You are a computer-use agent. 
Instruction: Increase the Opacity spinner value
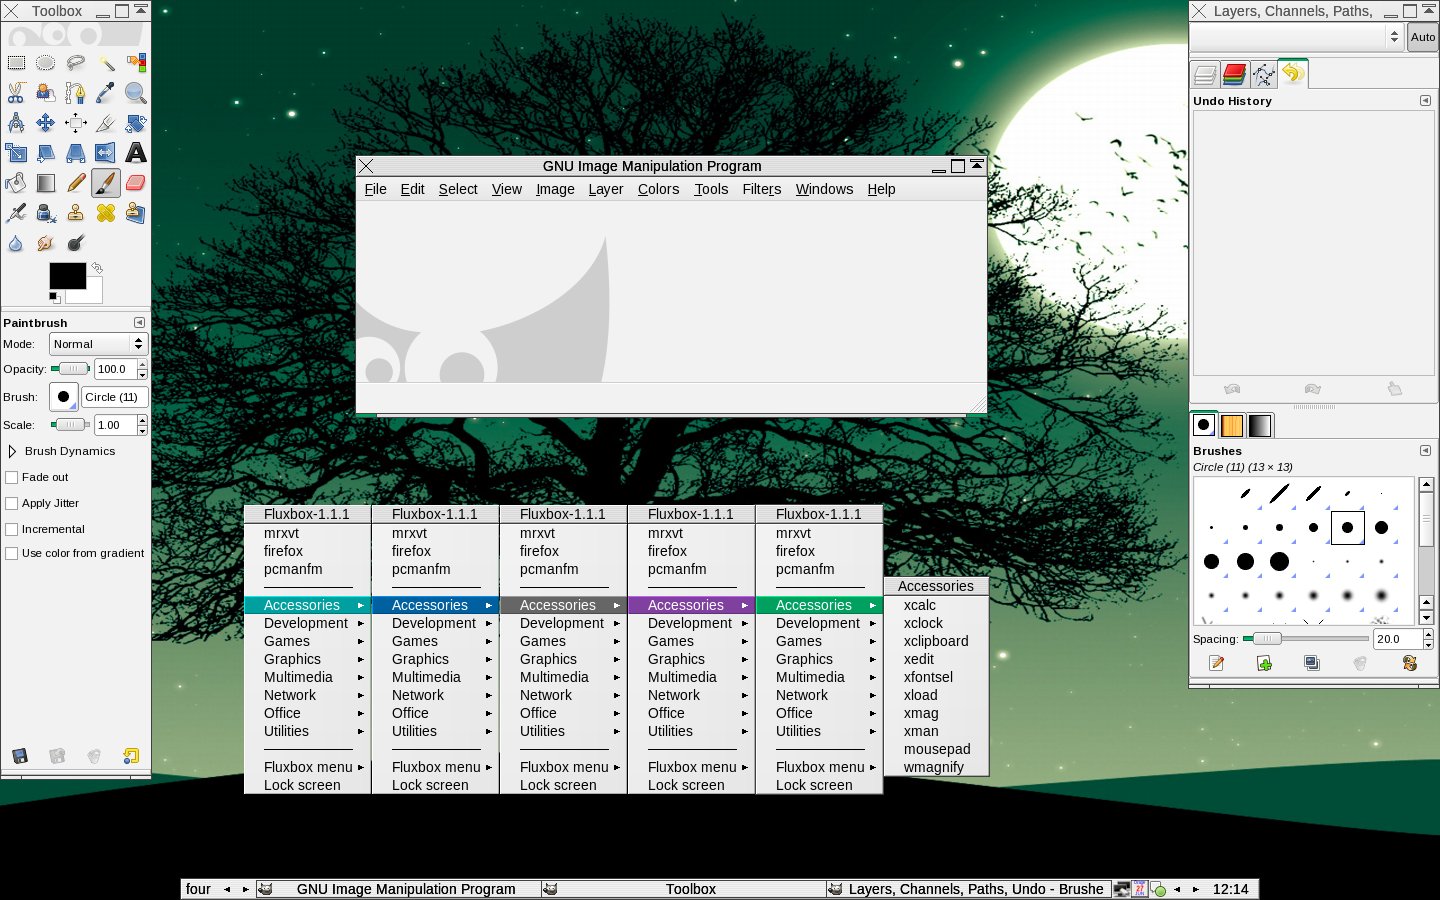point(142,365)
